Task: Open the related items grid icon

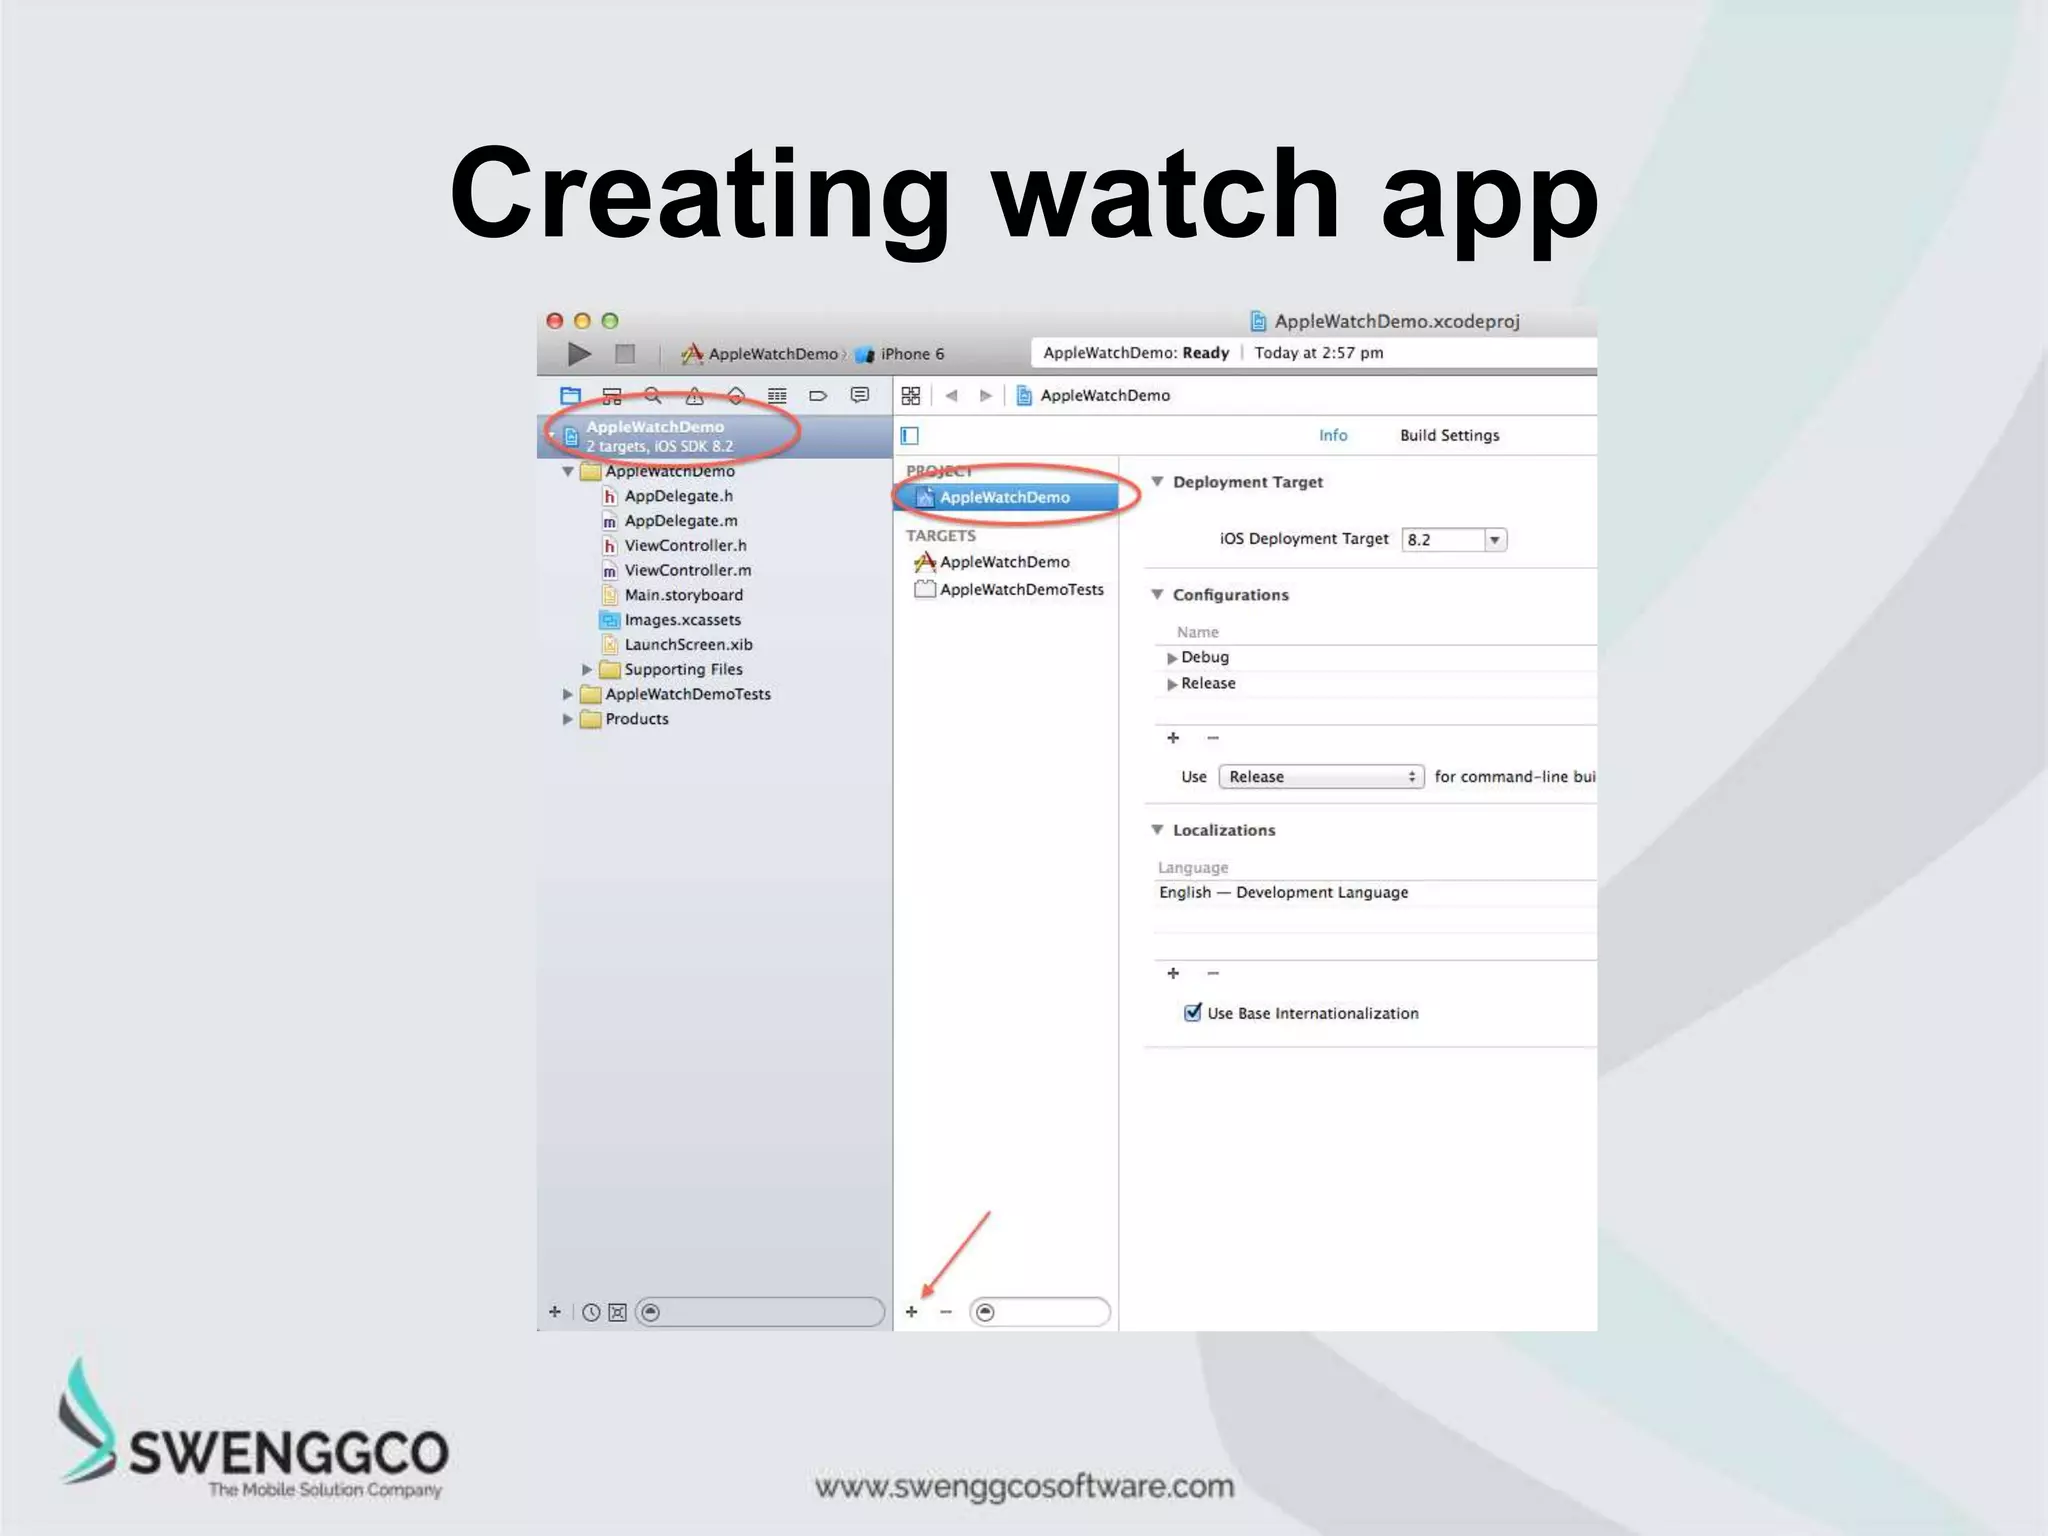Action: pyautogui.click(x=910, y=396)
